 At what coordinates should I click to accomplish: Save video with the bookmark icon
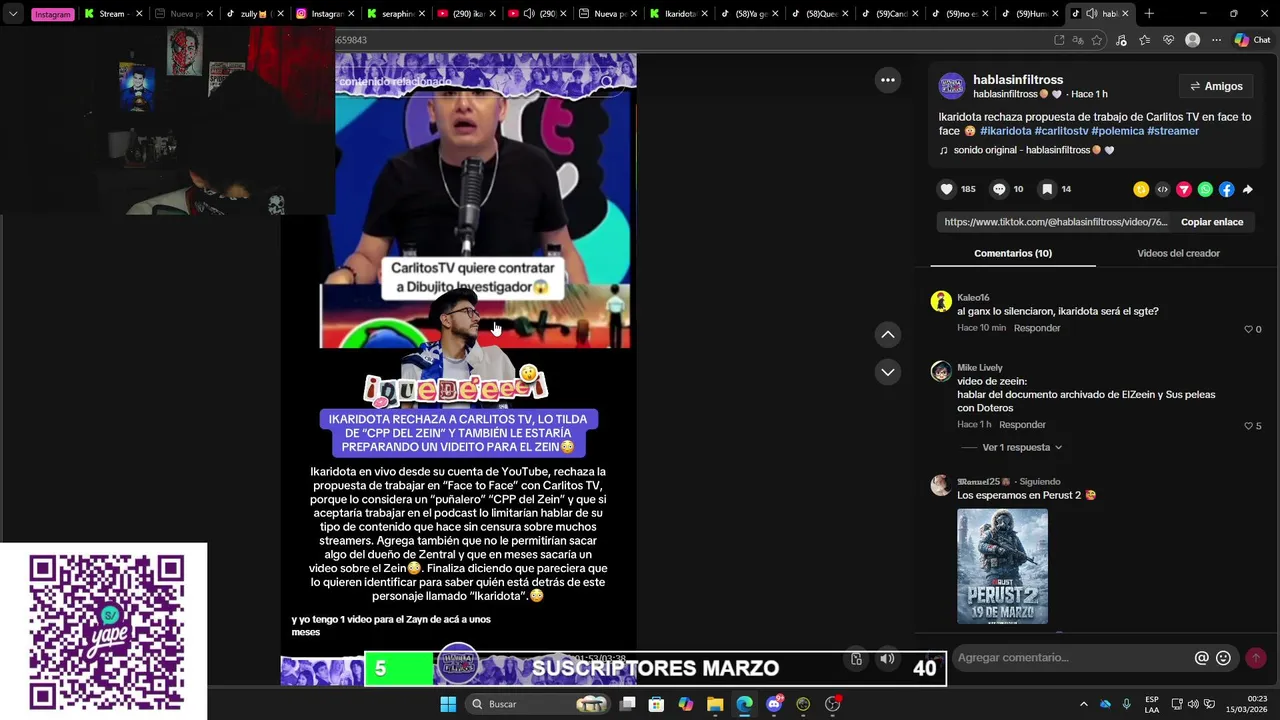click(1046, 189)
